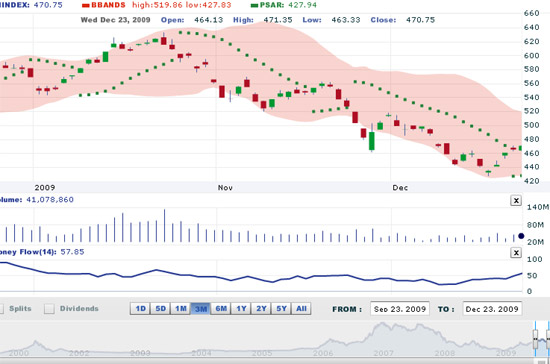Select the 3M time range
The height and width of the screenshot is (364, 550).
(201, 309)
